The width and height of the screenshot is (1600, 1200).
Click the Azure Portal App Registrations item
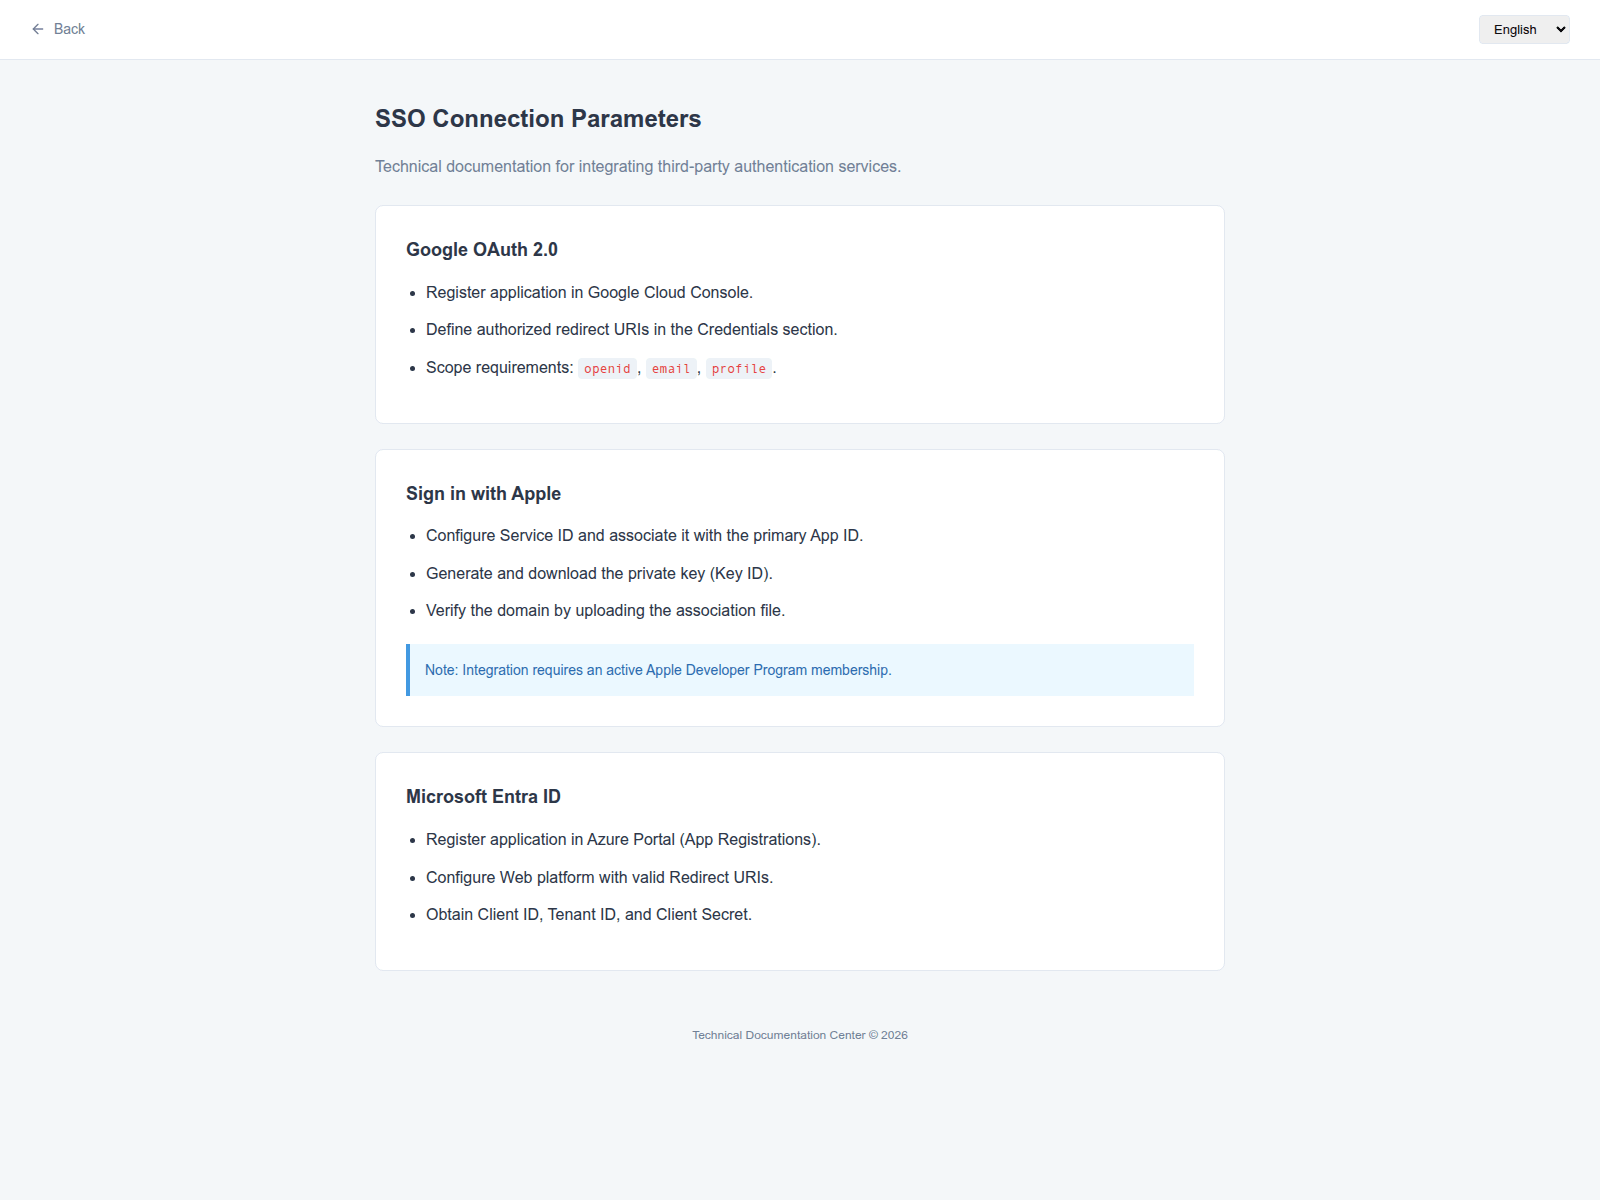(x=623, y=840)
